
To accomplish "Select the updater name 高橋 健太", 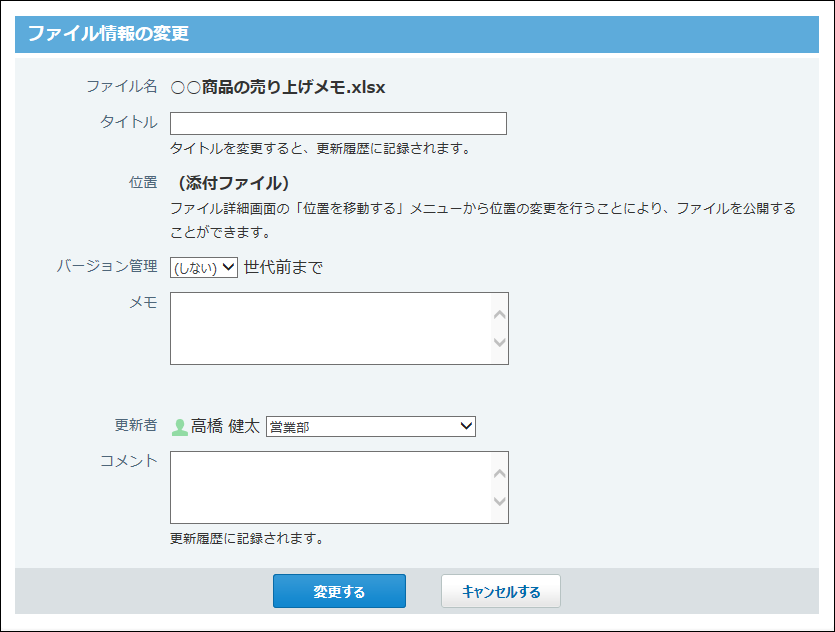I will [x=225, y=427].
